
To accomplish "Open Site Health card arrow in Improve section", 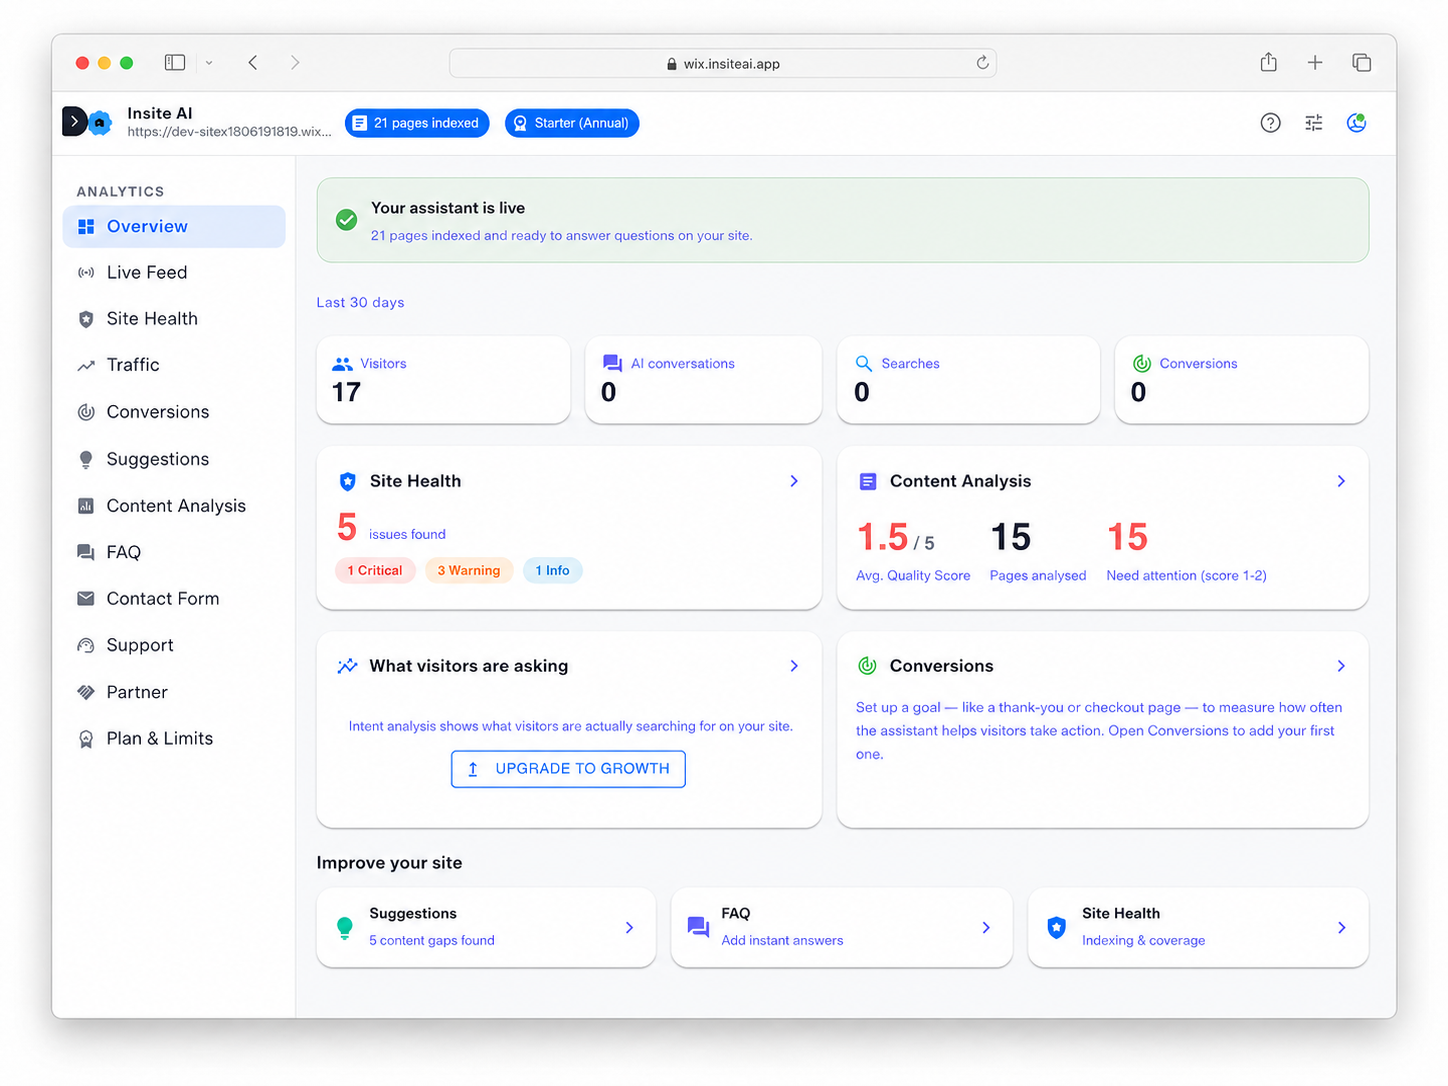I will 1341,928.
